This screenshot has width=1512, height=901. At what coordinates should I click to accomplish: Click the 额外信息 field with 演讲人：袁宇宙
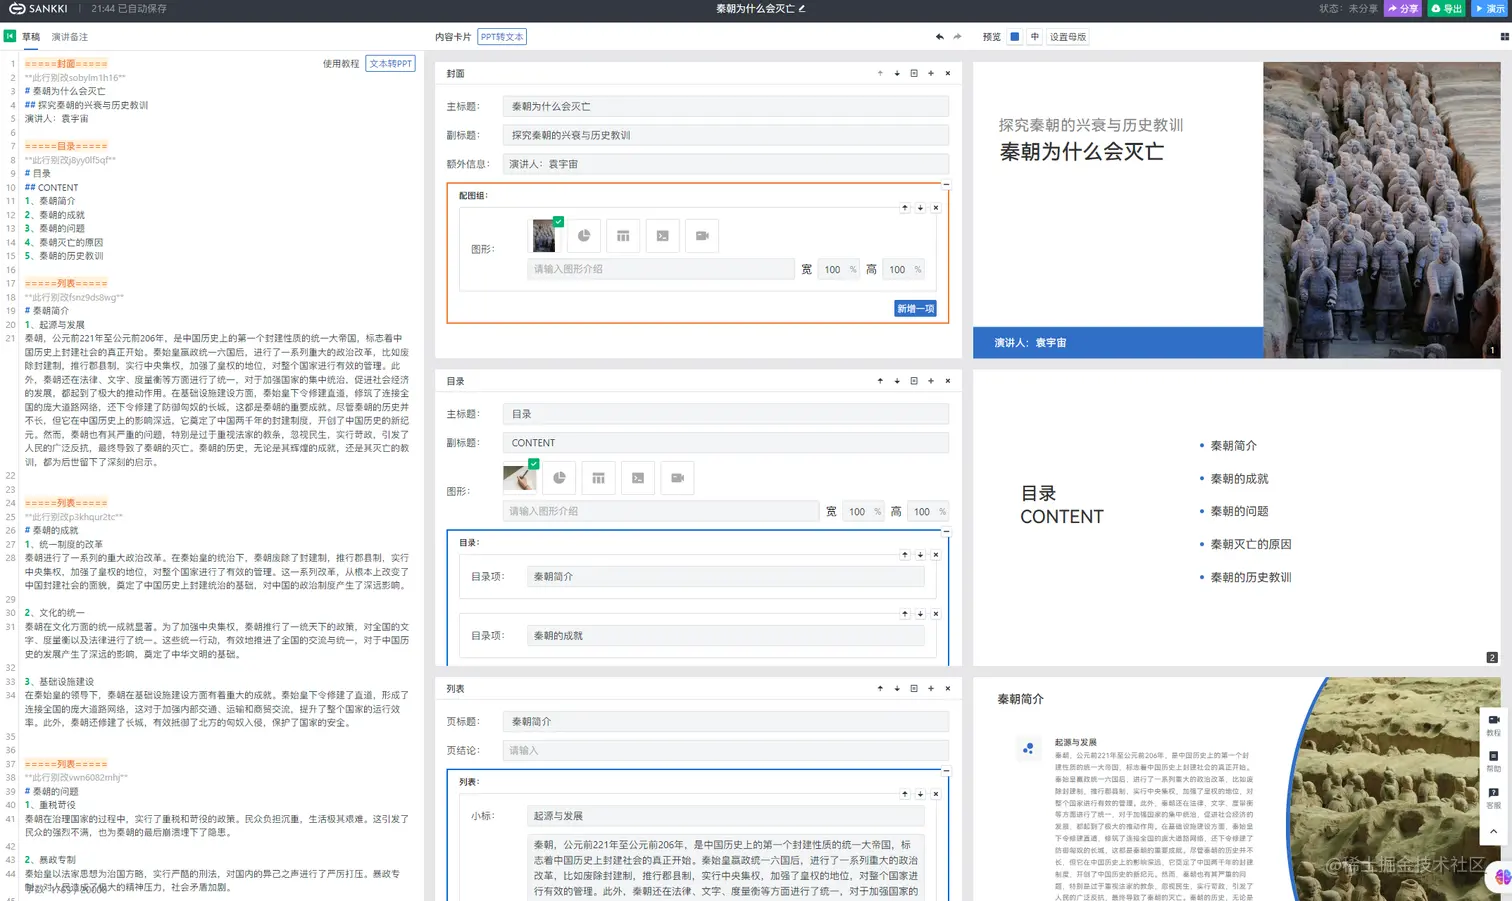coord(726,164)
